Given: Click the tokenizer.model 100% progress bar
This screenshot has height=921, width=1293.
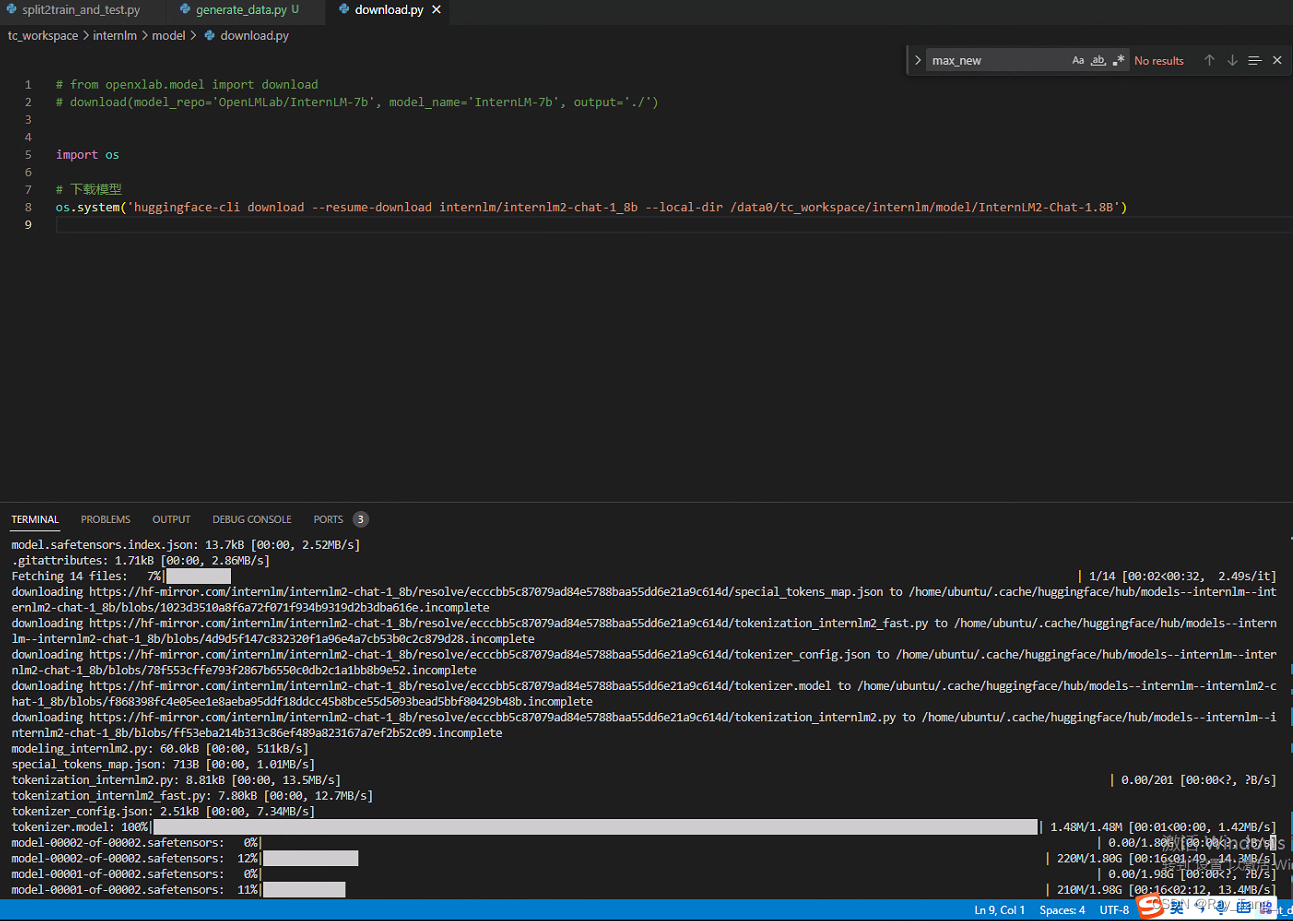Looking at the screenshot, I should pyautogui.click(x=595, y=827).
